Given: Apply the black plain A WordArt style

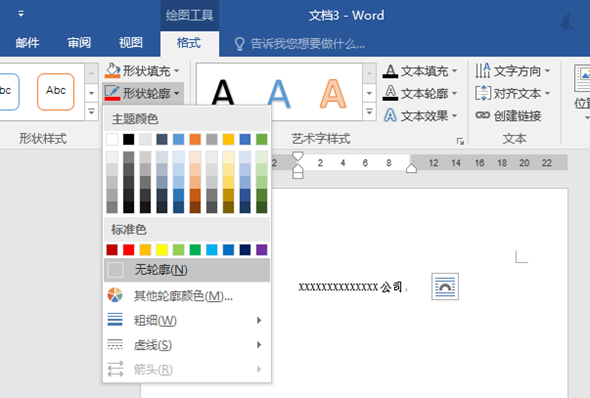Looking at the screenshot, I should click(223, 93).
